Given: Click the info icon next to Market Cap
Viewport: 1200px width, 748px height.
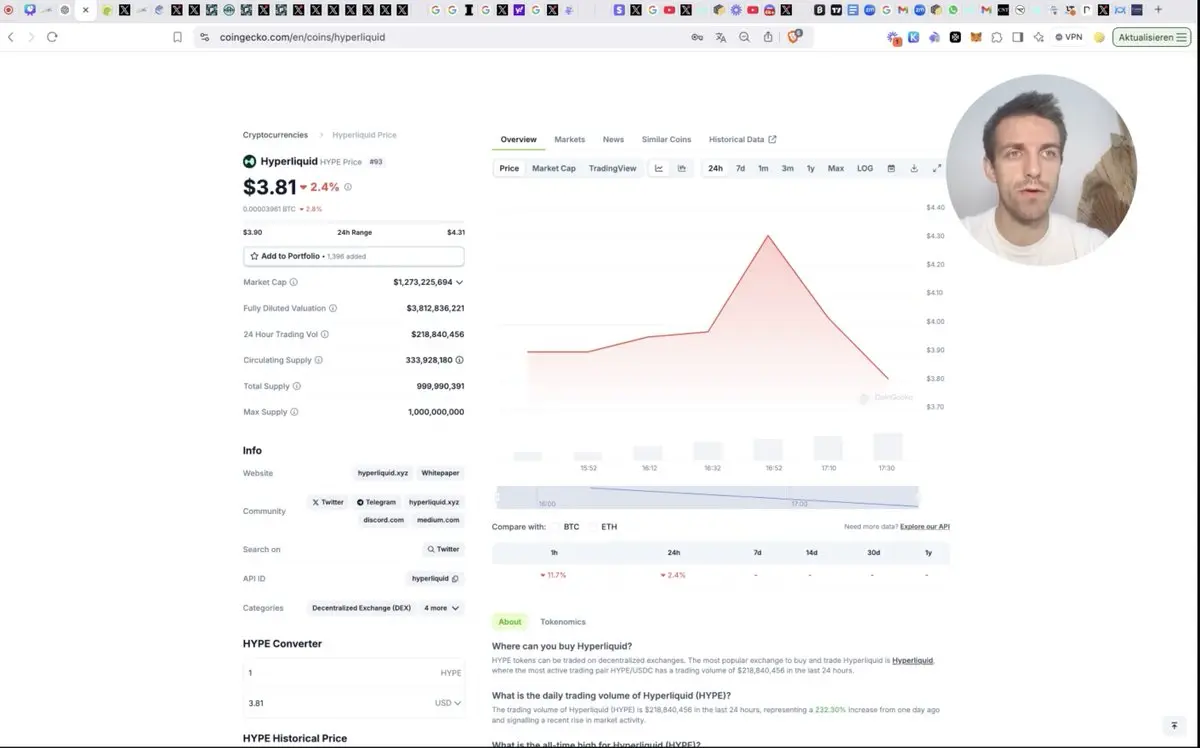Looking at the screenshot, I should click(x=293, y=282).
